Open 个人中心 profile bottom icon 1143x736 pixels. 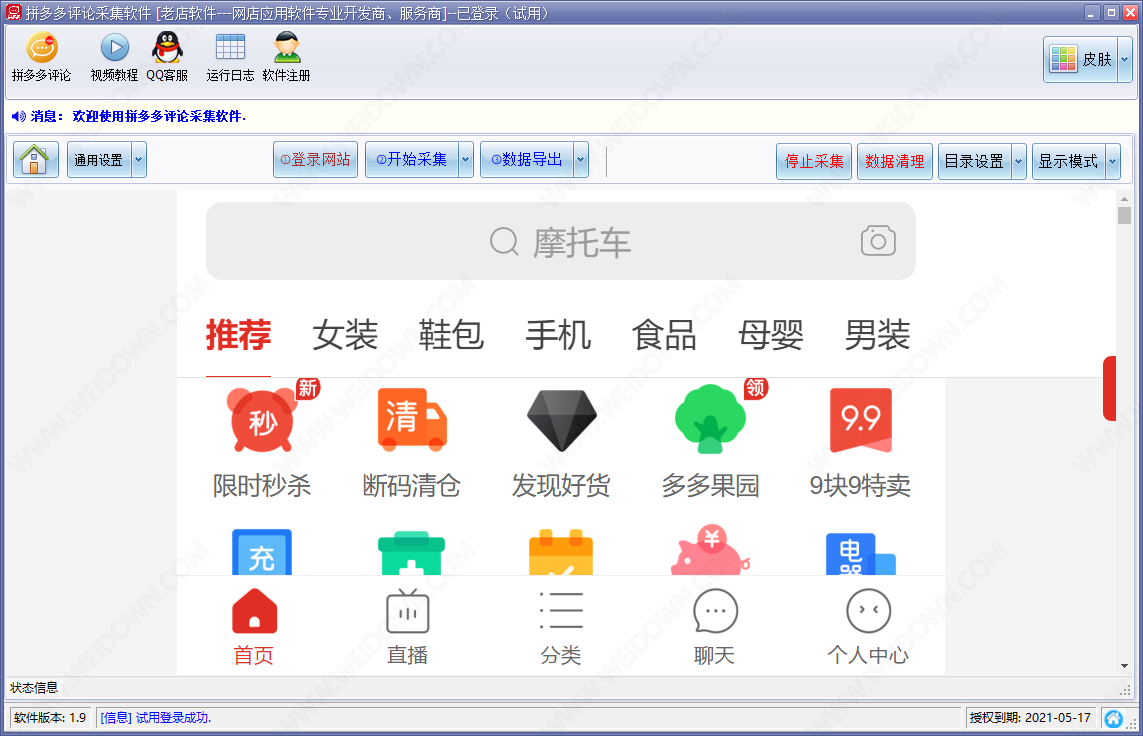coord(868,611)
